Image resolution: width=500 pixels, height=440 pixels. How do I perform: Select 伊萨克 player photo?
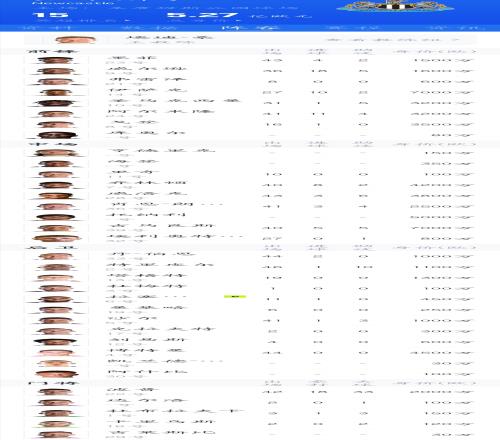pos(55,92)
